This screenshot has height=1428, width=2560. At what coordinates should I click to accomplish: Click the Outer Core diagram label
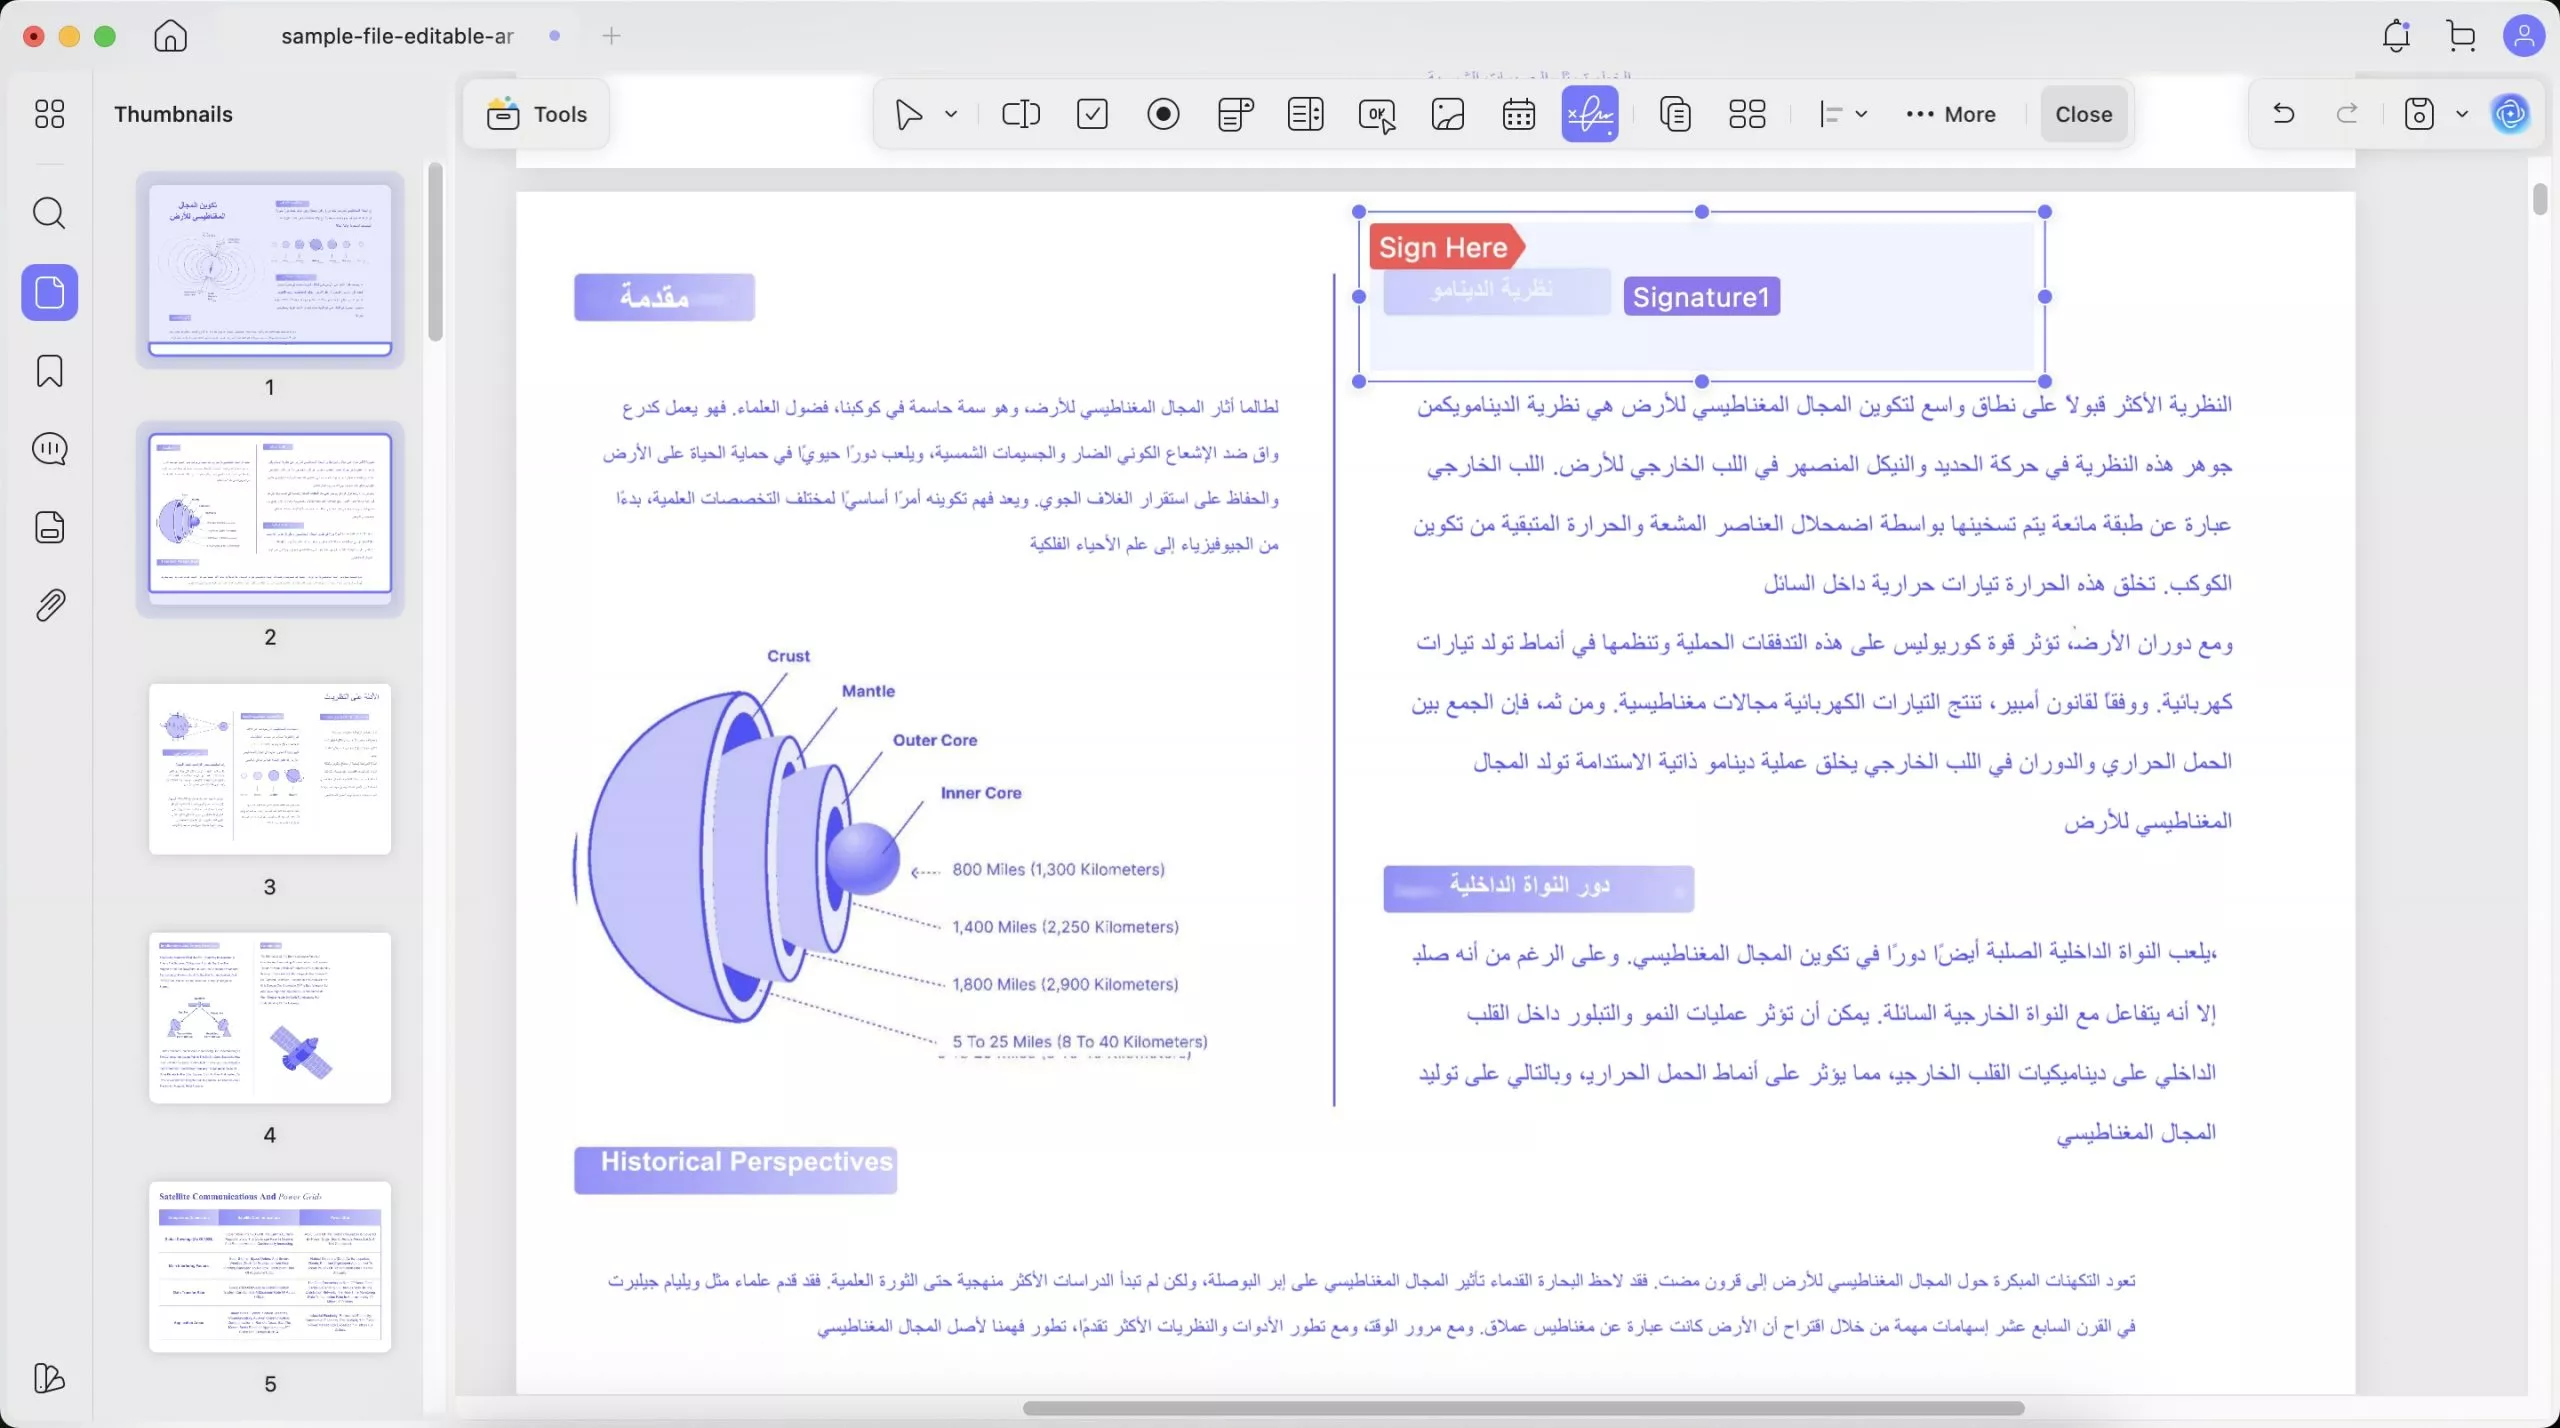[x=934, y=740]
